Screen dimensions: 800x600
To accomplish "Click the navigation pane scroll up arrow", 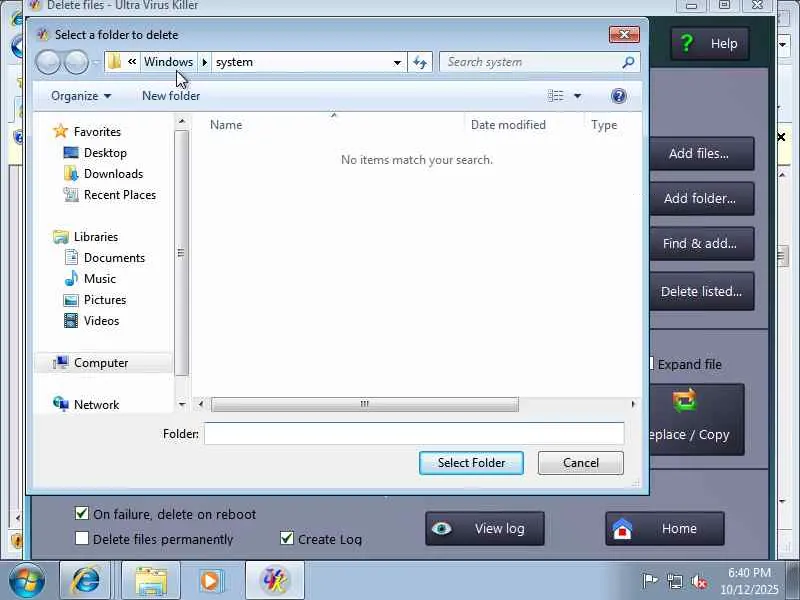I will [x=182, y=121].
